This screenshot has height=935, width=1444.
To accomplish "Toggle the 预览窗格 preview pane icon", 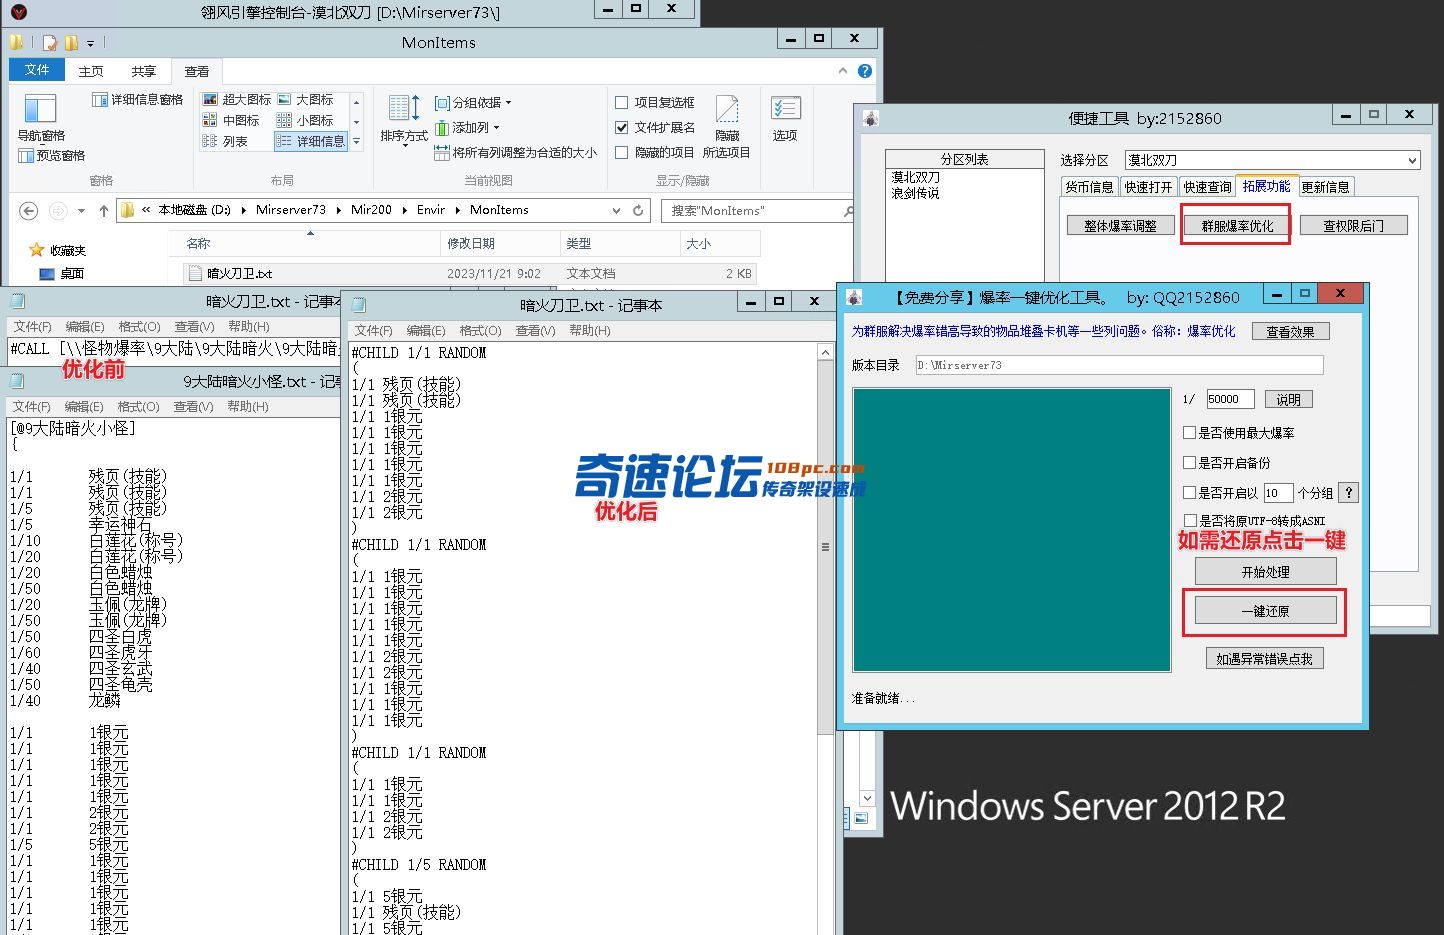I will pyautogui.click(x=26, y=156).
